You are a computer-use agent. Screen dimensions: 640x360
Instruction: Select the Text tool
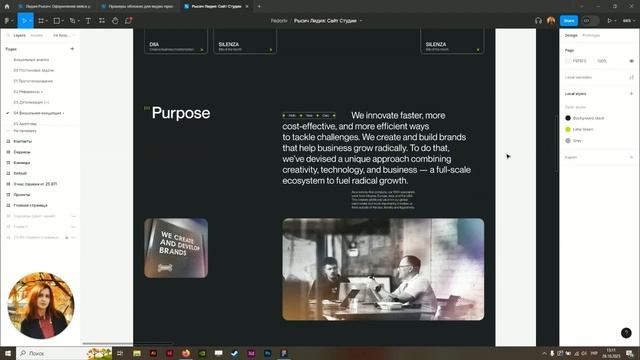click(88, 20)
